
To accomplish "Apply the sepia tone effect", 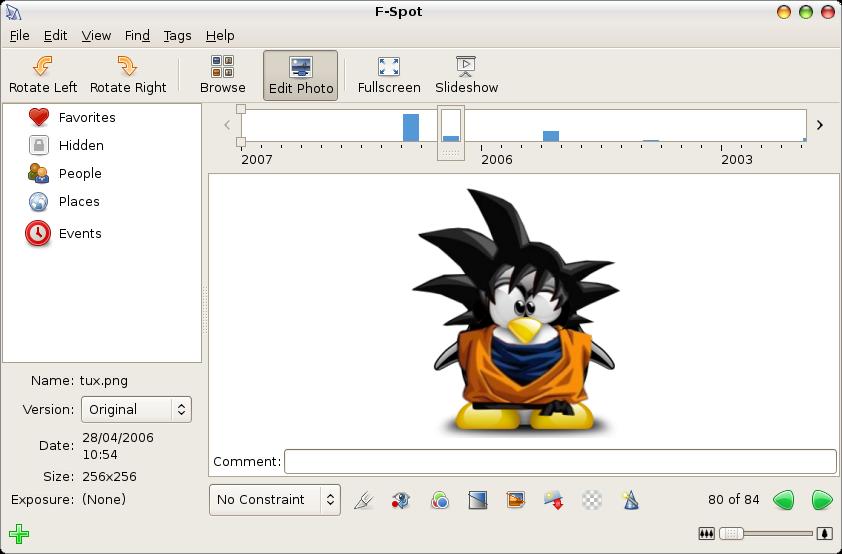I will point(516,500).
